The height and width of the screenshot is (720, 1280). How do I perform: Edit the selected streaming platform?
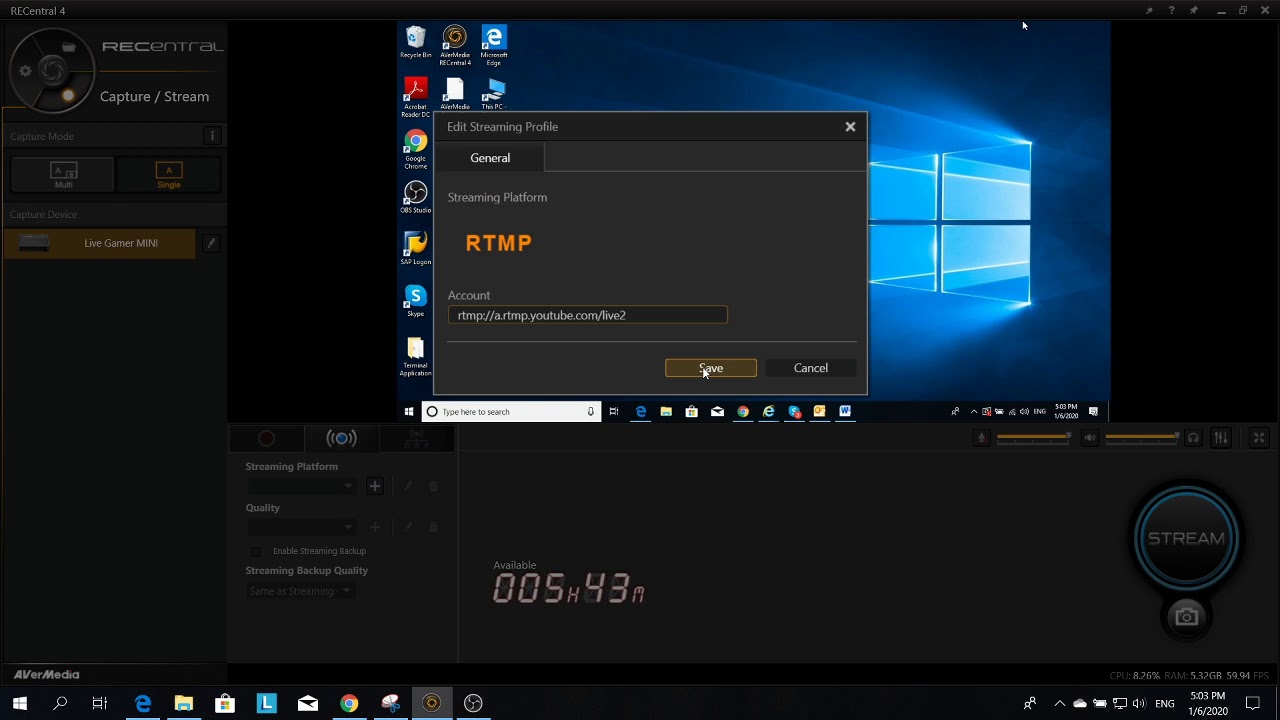[408, 486]
